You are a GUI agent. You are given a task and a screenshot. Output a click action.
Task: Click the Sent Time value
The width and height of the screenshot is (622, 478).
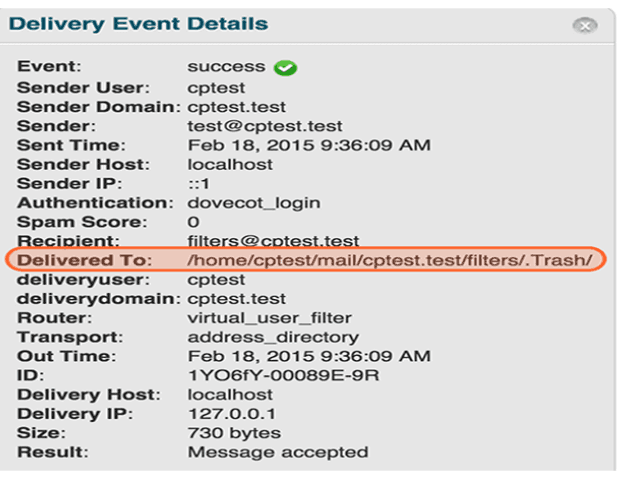tap(309, 145)
